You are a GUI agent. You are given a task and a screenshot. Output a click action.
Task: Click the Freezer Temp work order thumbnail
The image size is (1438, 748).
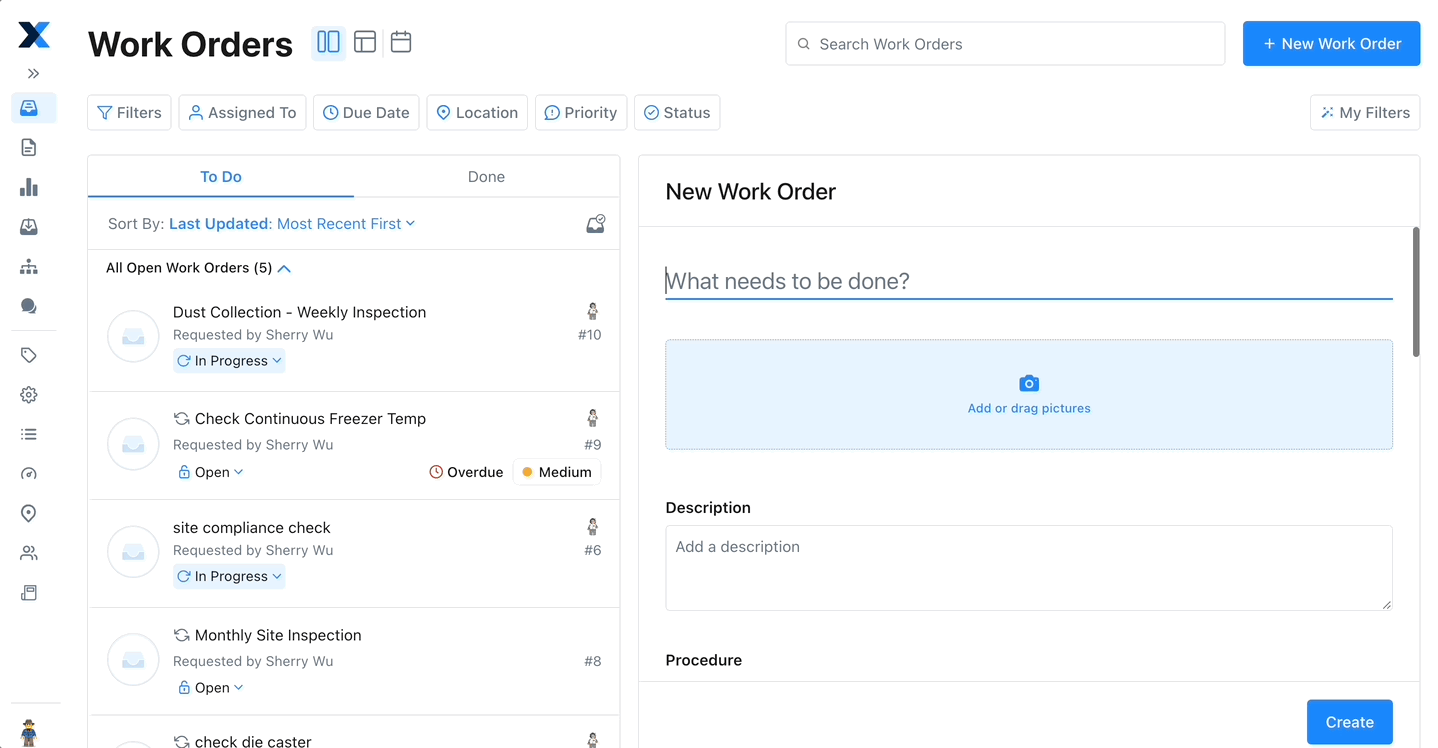point(133,444)
